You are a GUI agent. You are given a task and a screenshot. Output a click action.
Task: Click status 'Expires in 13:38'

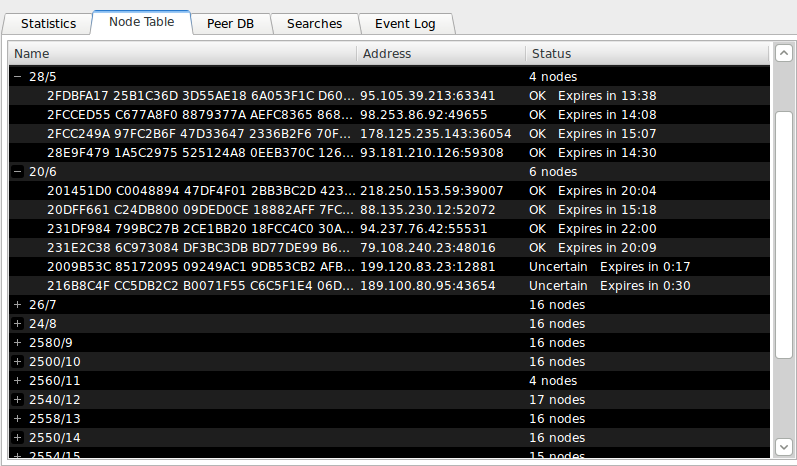pos(607,96)
